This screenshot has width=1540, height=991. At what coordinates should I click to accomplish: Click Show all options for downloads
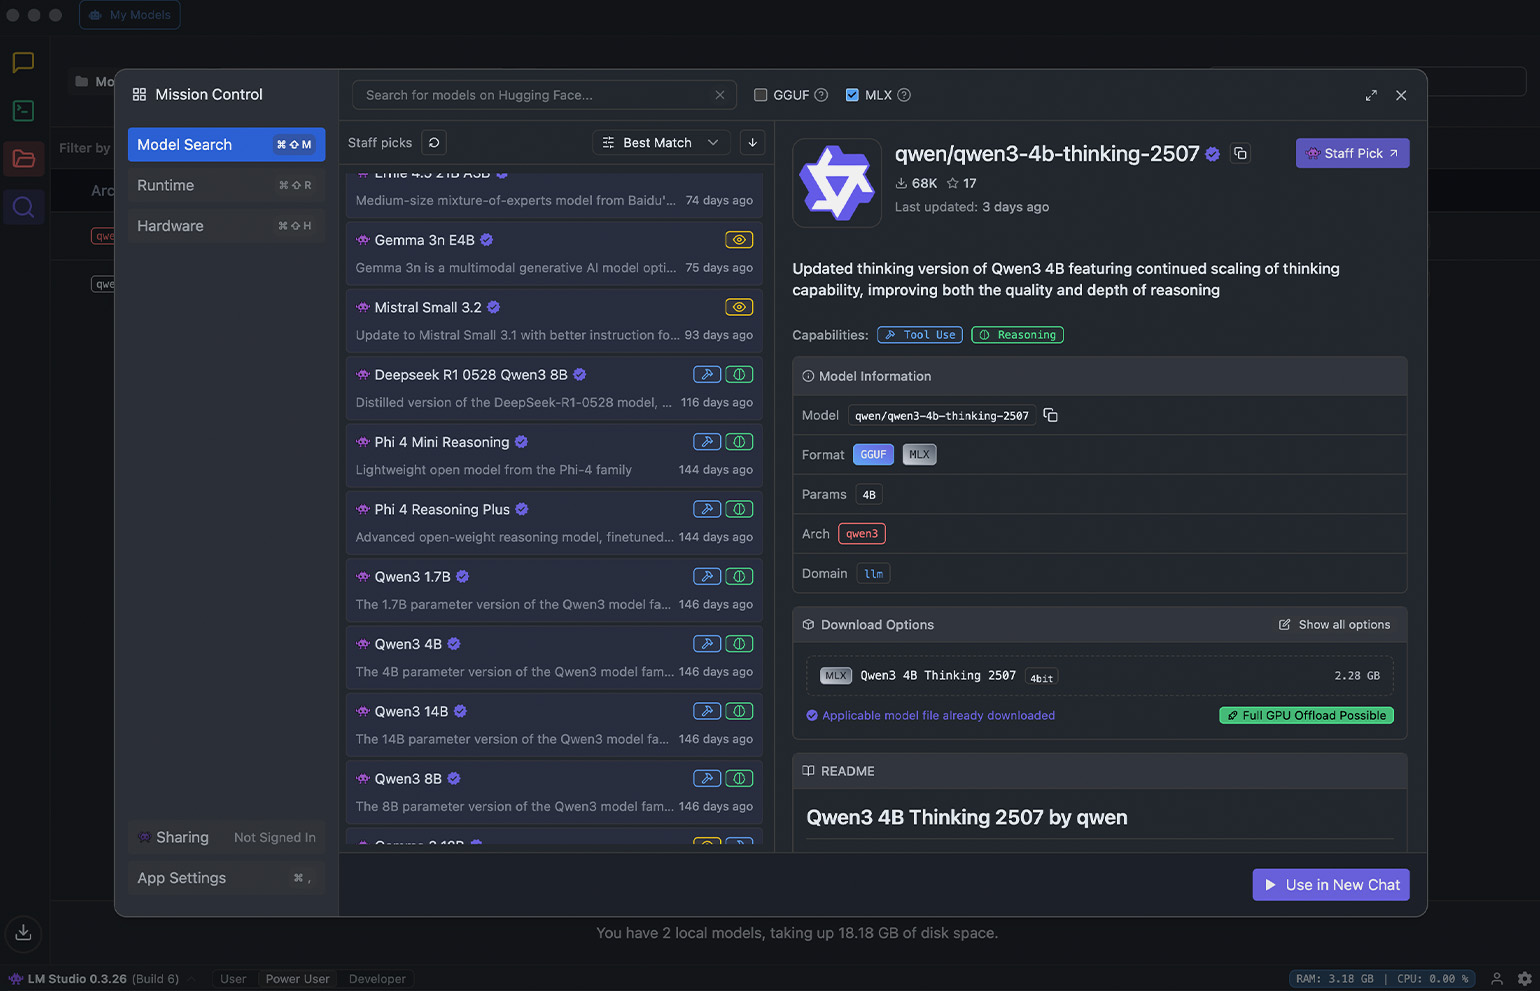pos(1334,625)
